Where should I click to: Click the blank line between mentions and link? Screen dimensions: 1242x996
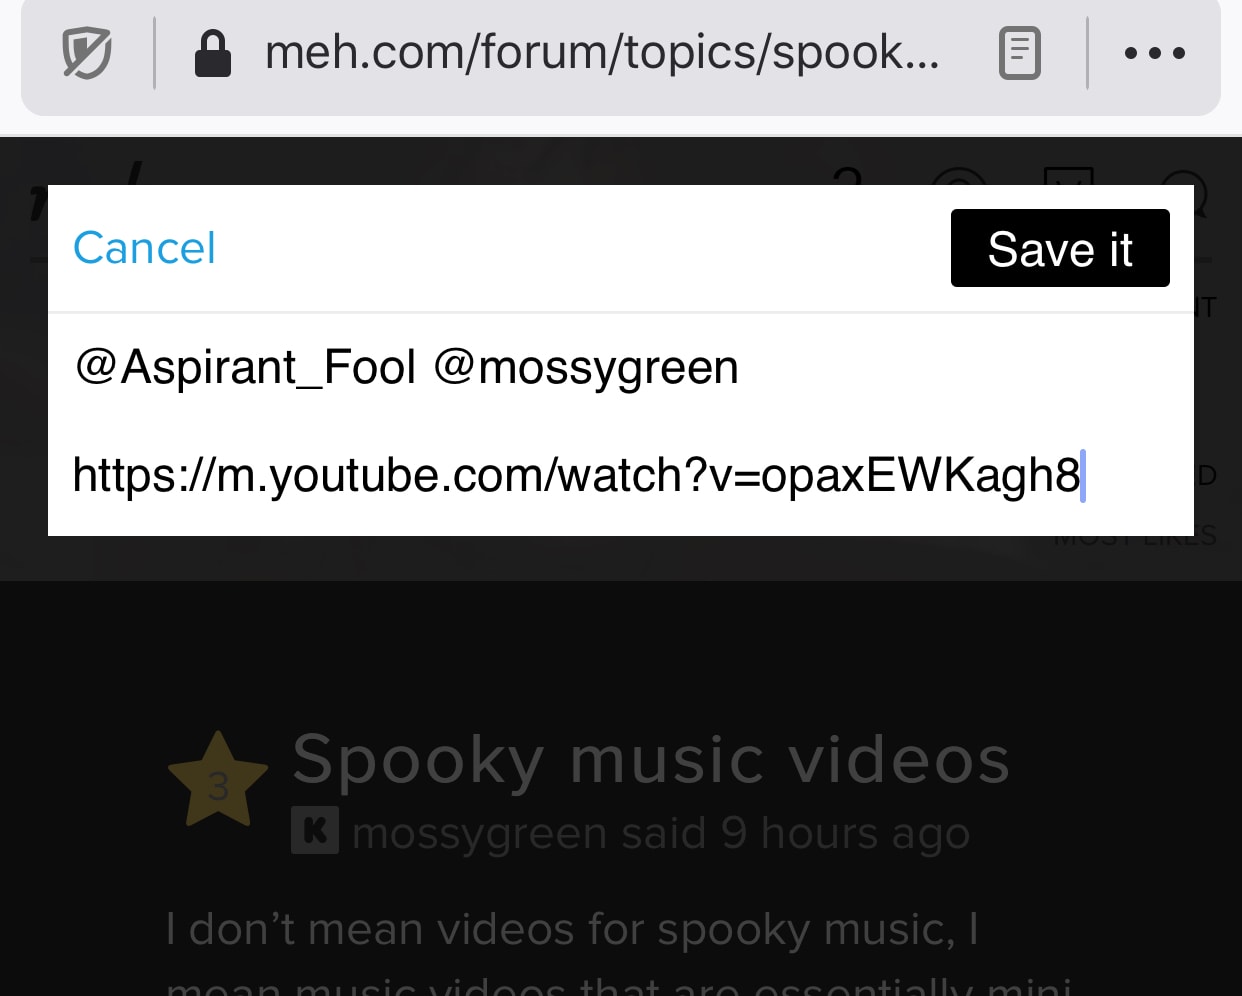pyautogui.click(x=620, y=421)
